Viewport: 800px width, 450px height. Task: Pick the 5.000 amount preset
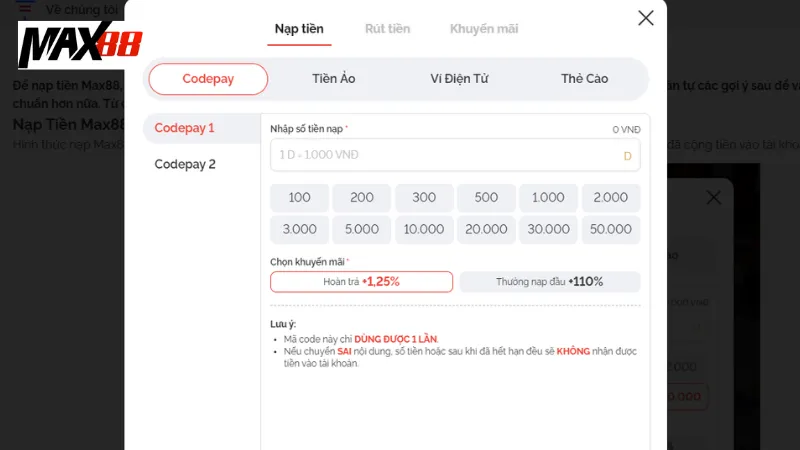tap(362, 230)
